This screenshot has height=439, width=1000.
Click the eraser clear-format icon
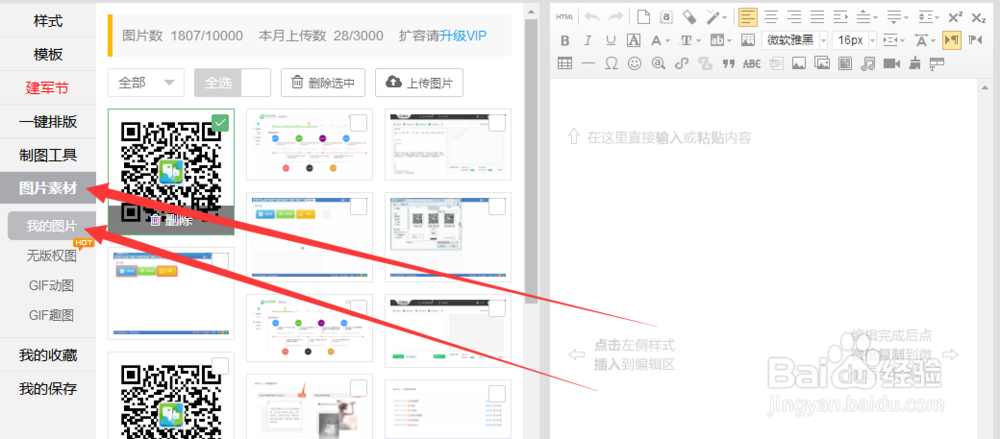point(689,17)
